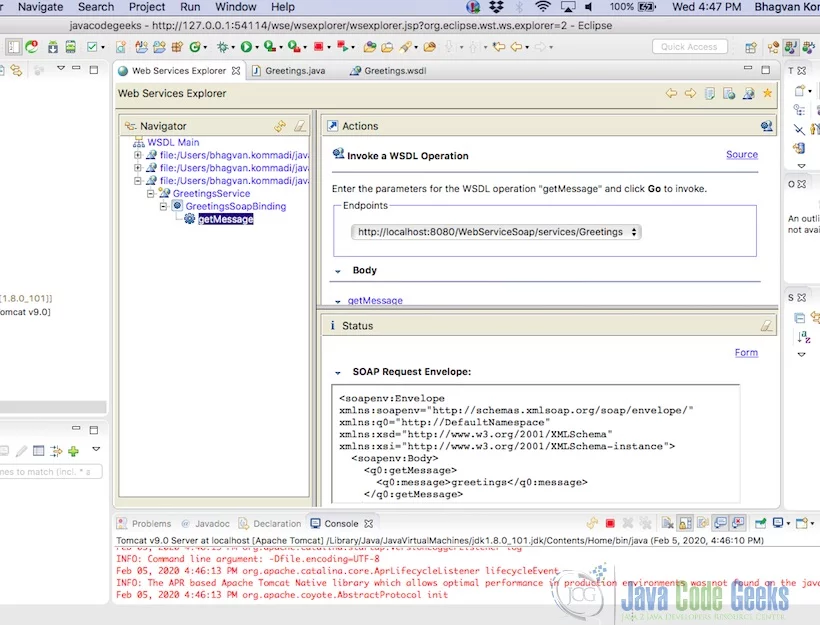Toggle Show Console on standard error
820x625 pixels.
pyautogui.click(x=738, y=523)
